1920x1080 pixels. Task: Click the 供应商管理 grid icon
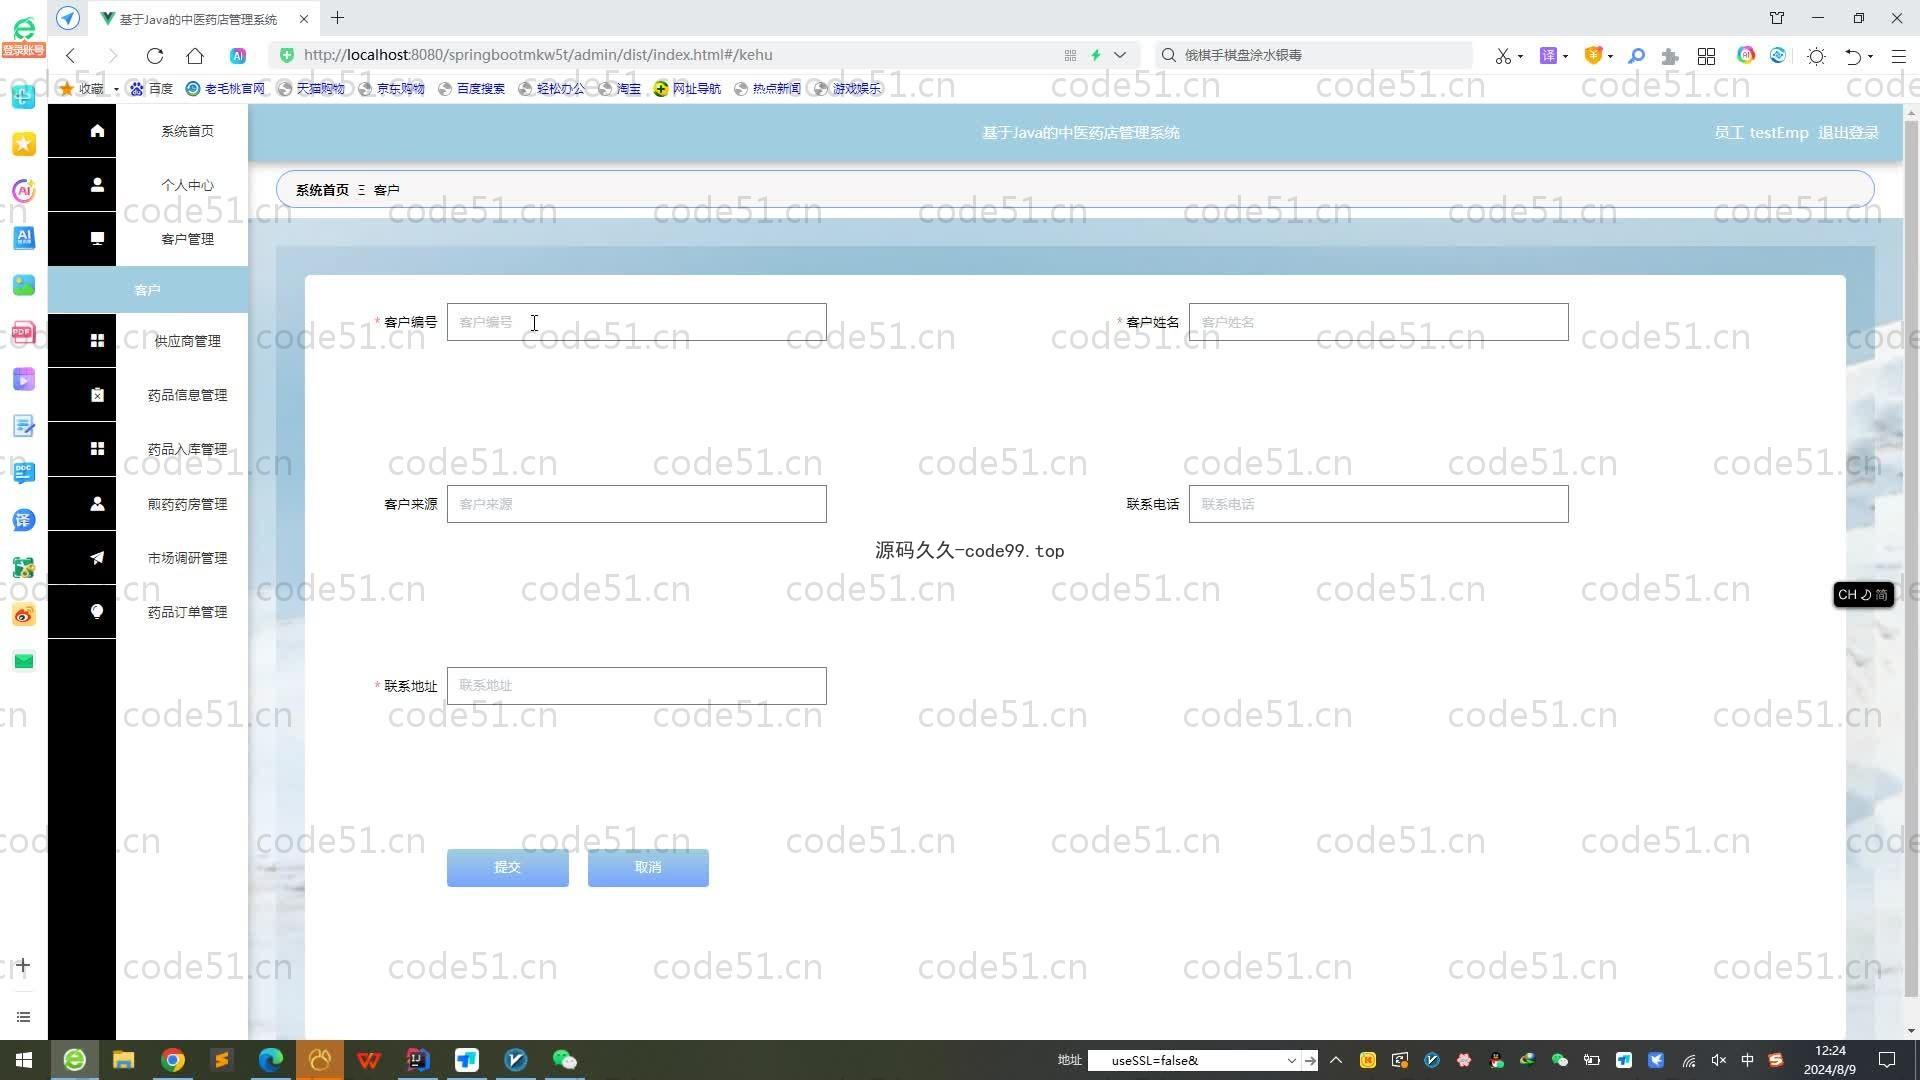[97, 341]
